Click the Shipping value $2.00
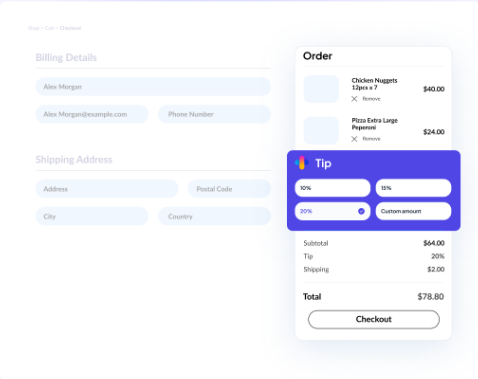The image size is (478, 379). 436,269
